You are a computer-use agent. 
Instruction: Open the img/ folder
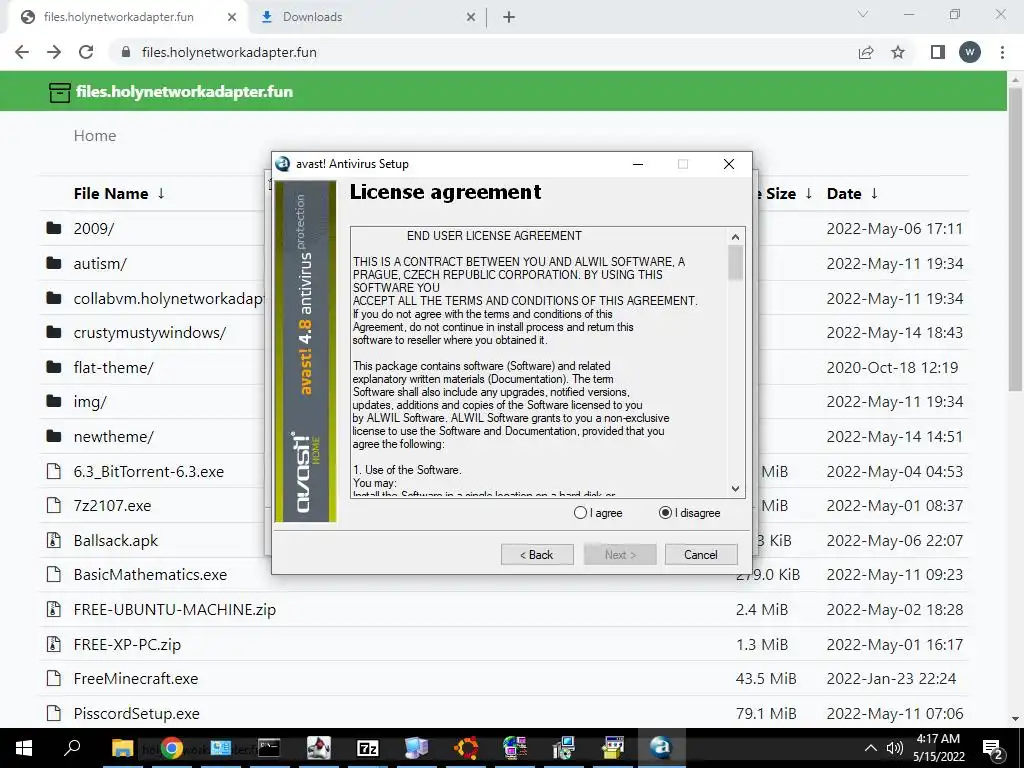(90, 402)
